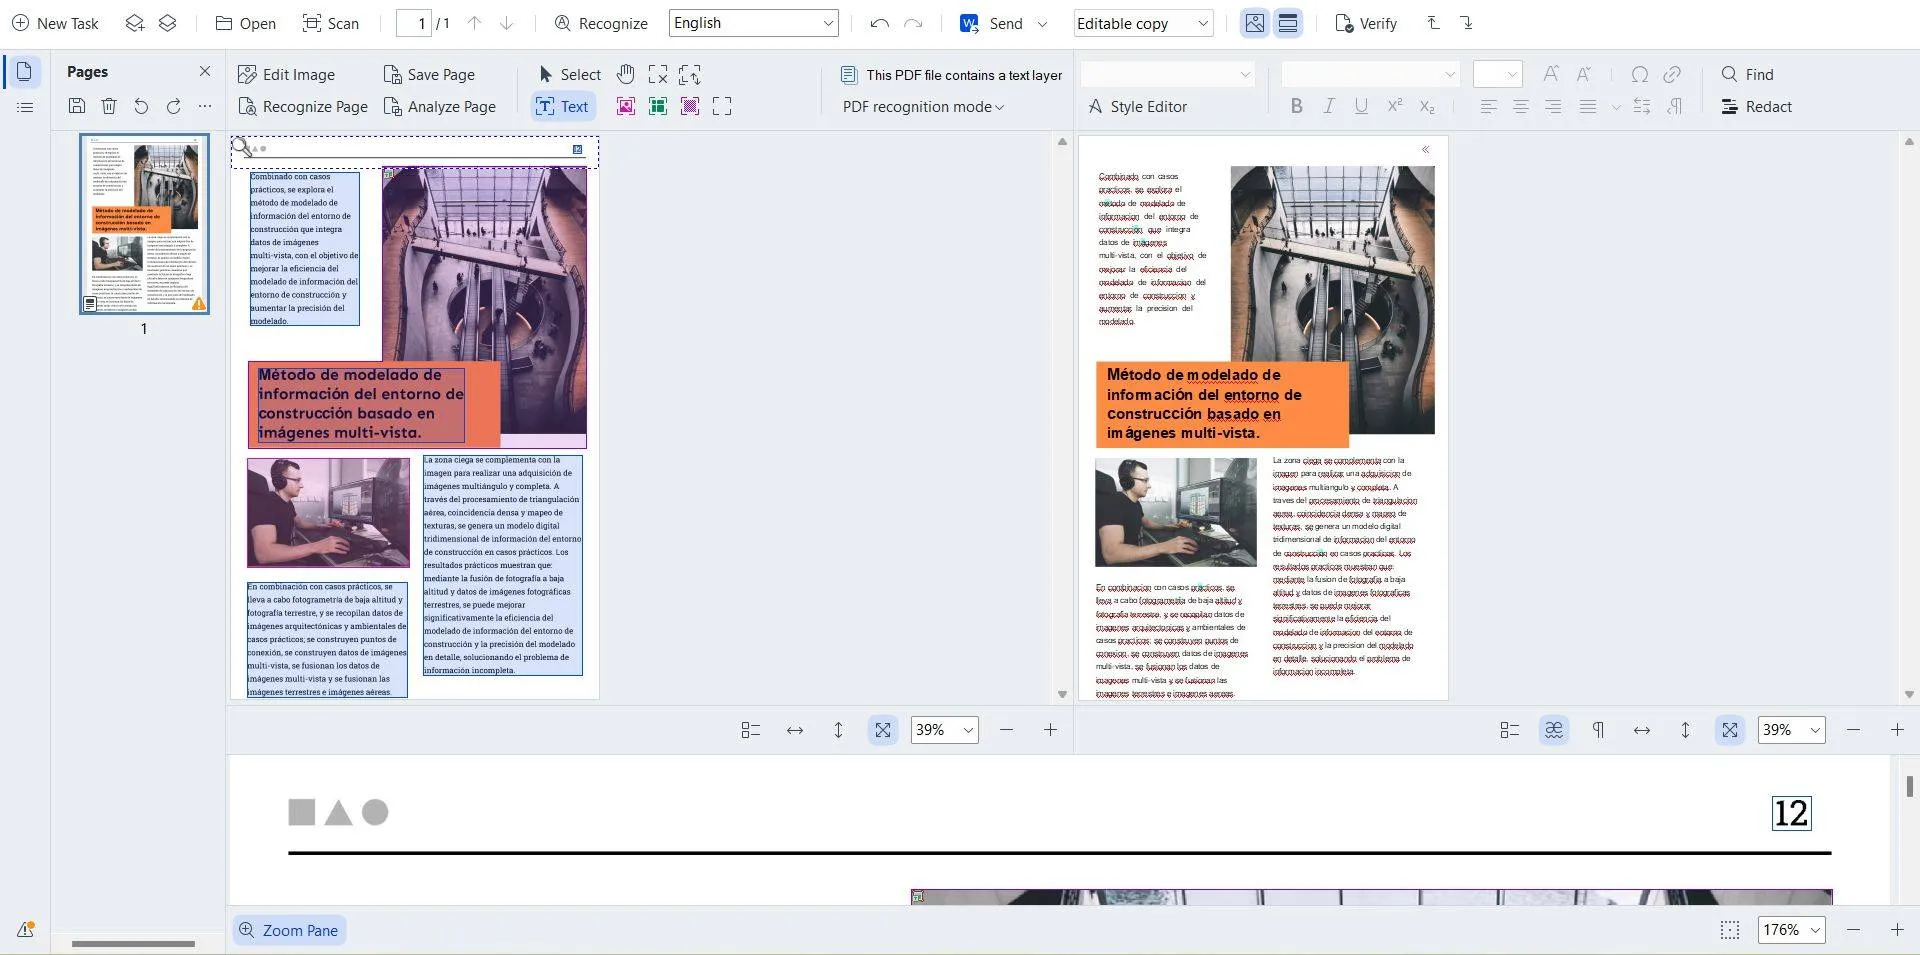1920x955 pixels.
Task: Click Find in text toolbar
Action: [1747, 74]
